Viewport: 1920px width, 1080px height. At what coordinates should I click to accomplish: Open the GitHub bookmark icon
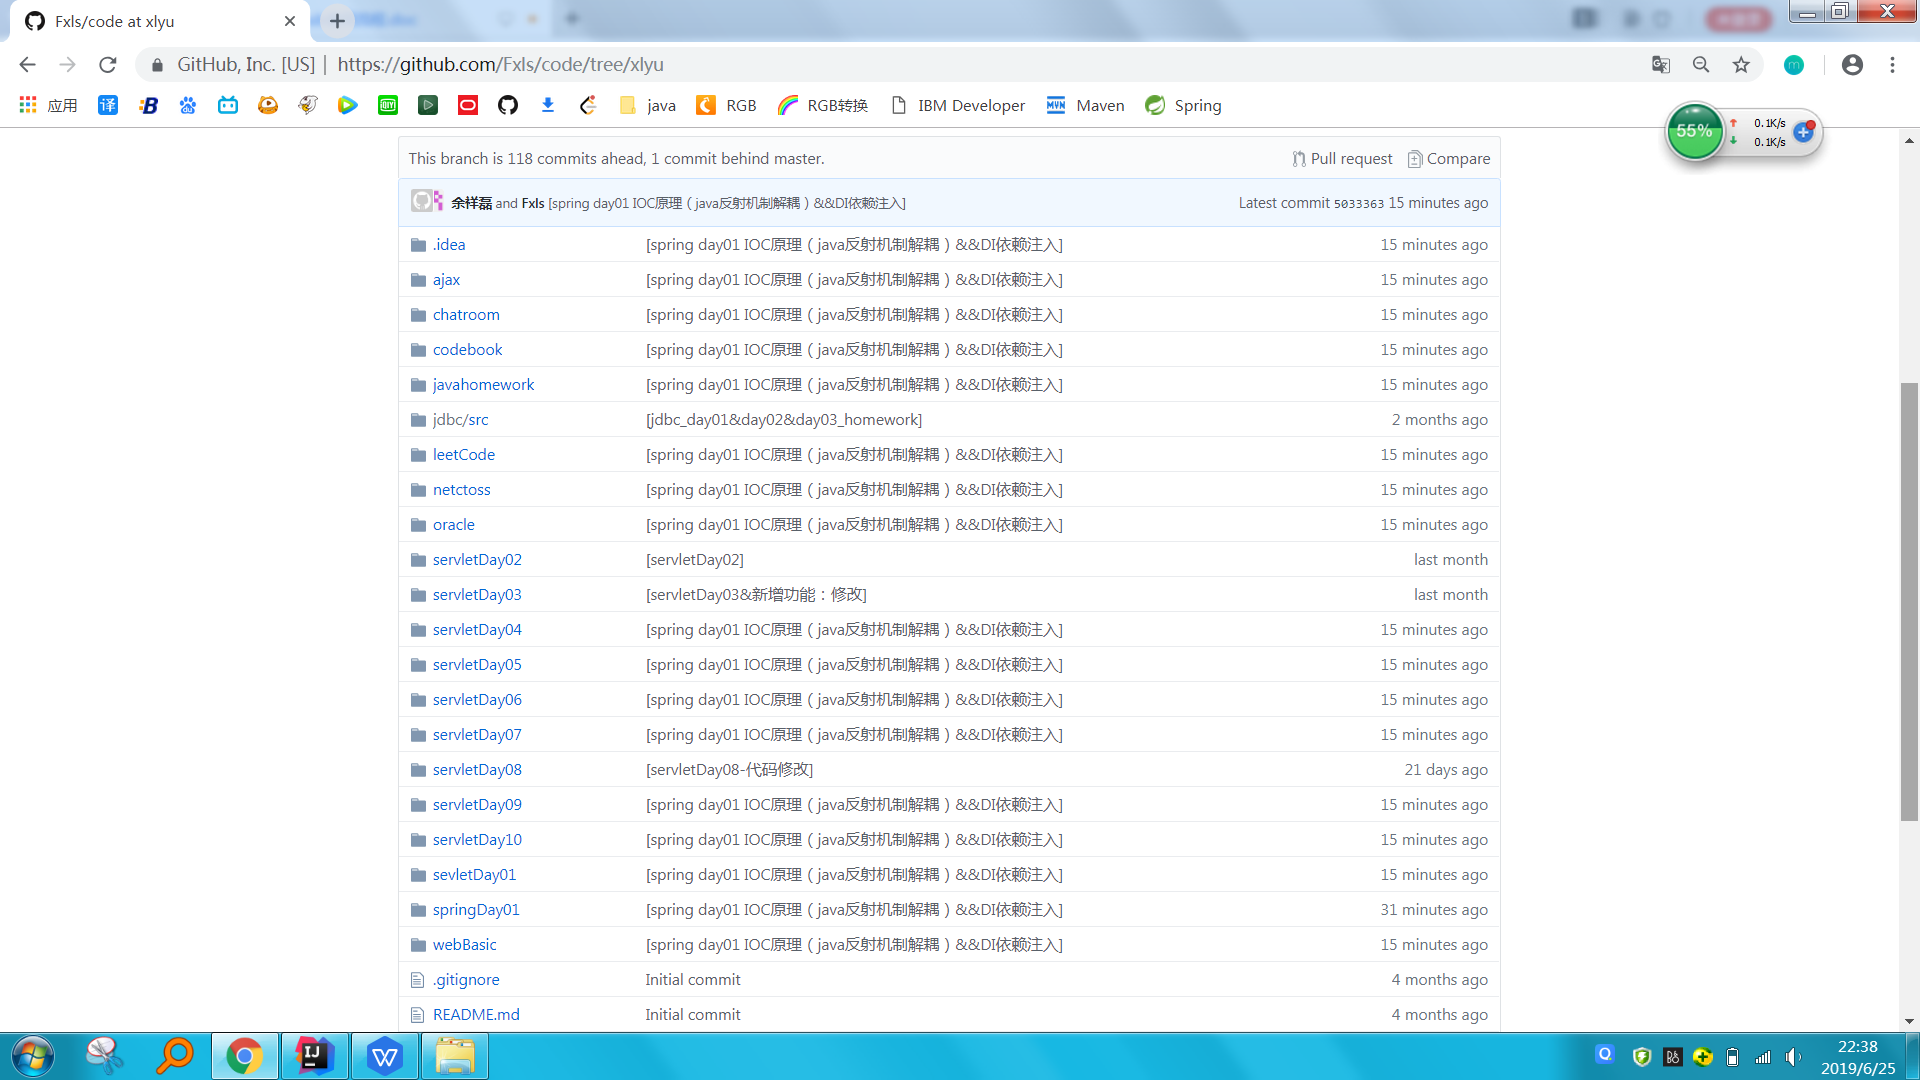(508, 105)
